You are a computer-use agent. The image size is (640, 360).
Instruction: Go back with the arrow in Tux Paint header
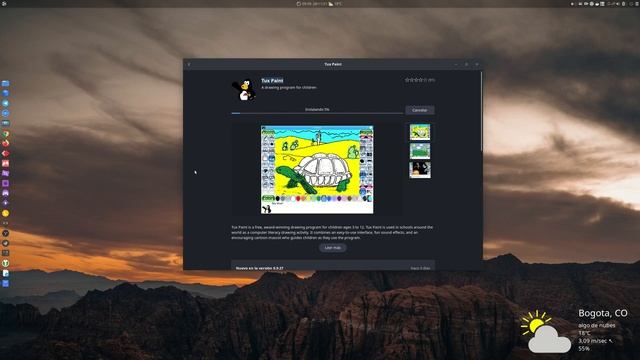[x=189, y=64]
